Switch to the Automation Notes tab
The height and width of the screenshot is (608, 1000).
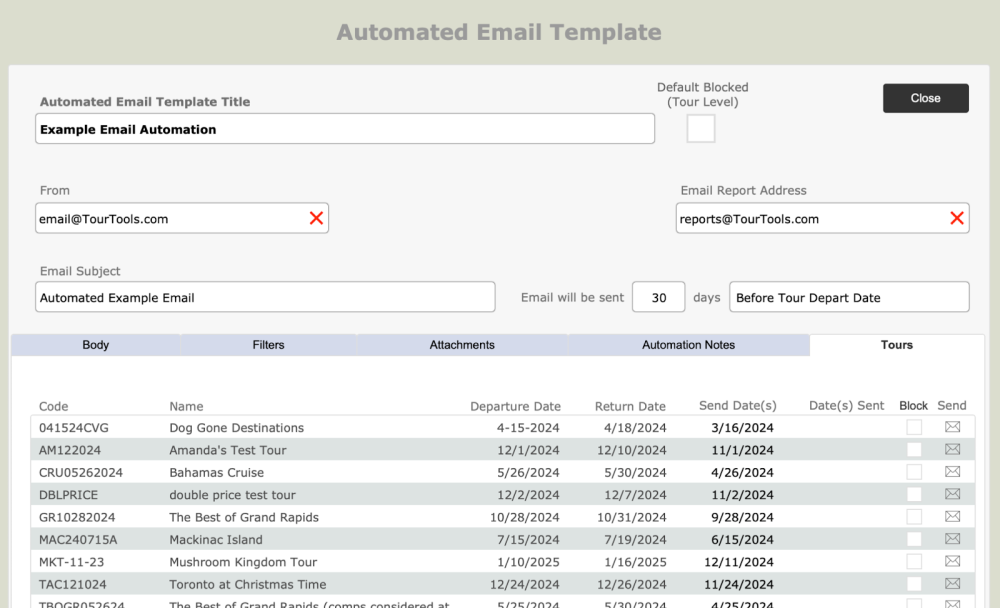688,345
